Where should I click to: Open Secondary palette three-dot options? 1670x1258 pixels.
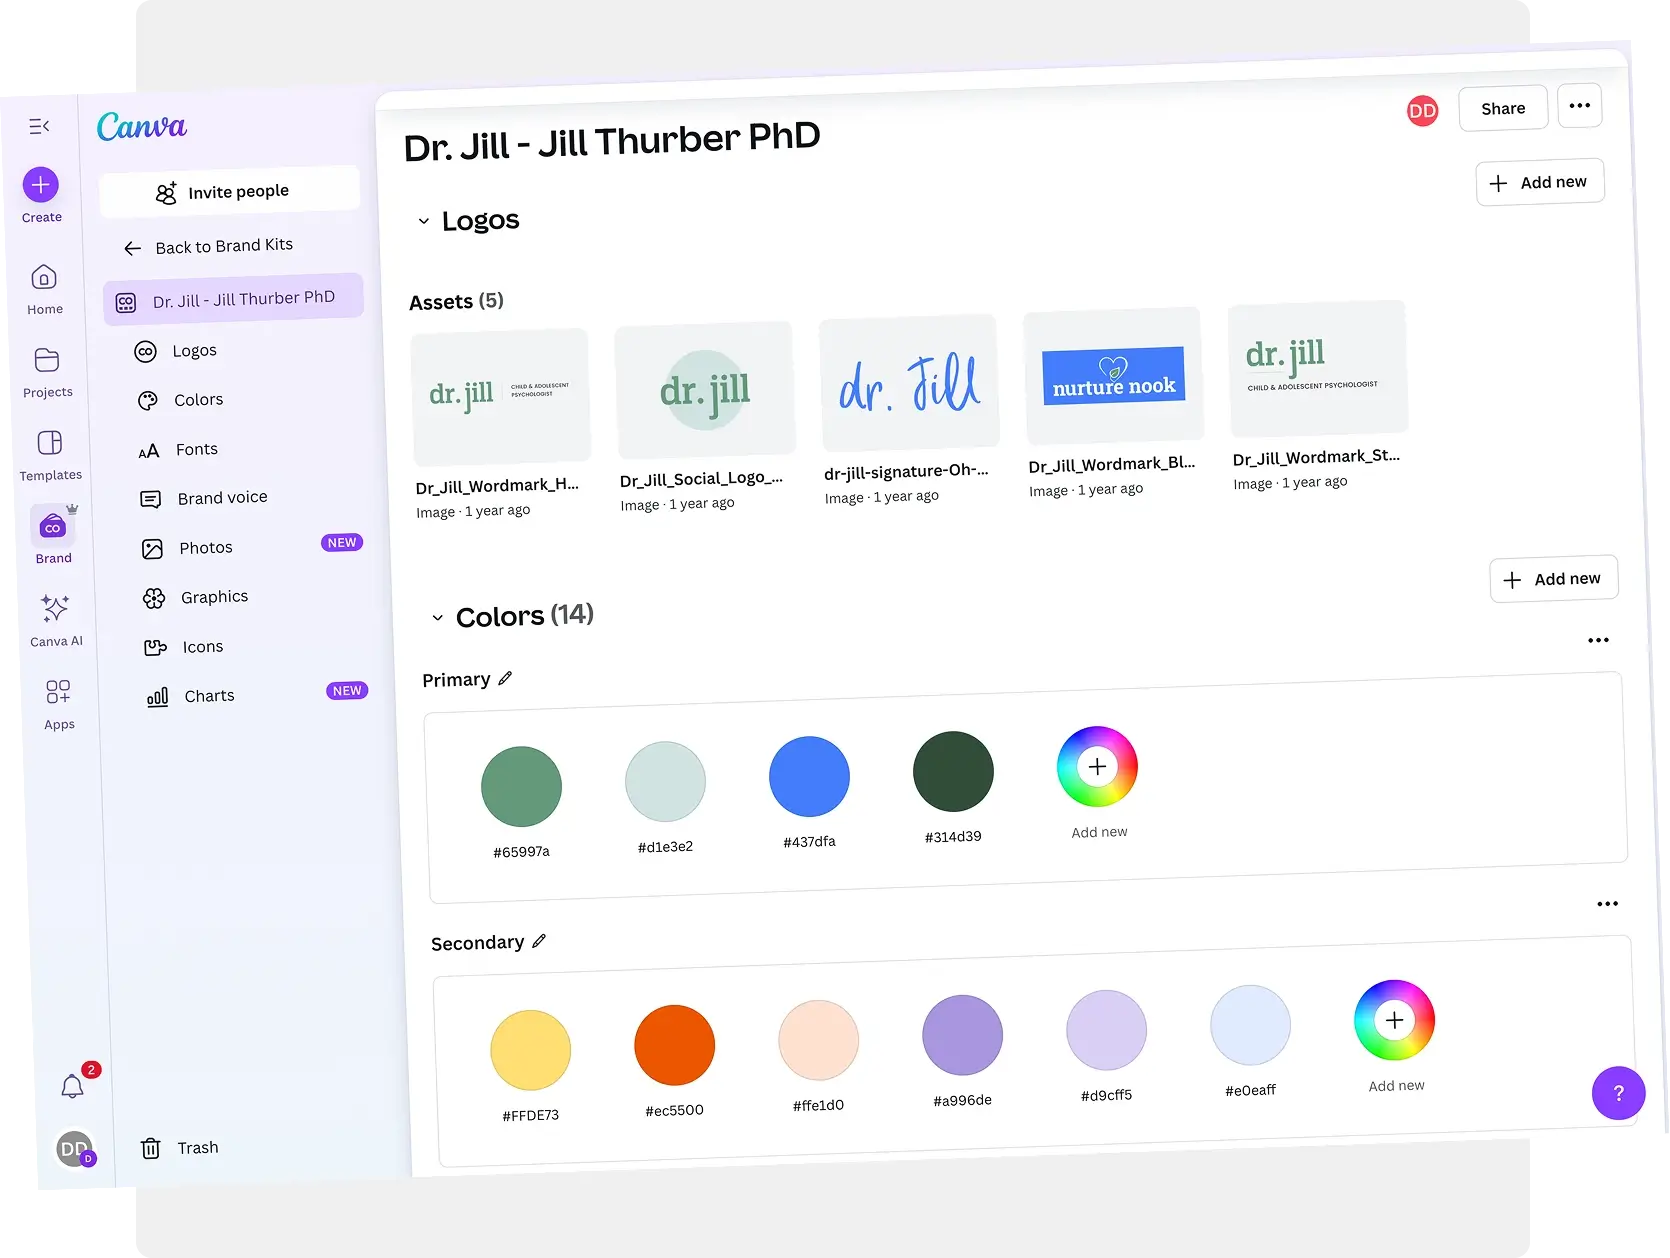point(1607,904)
